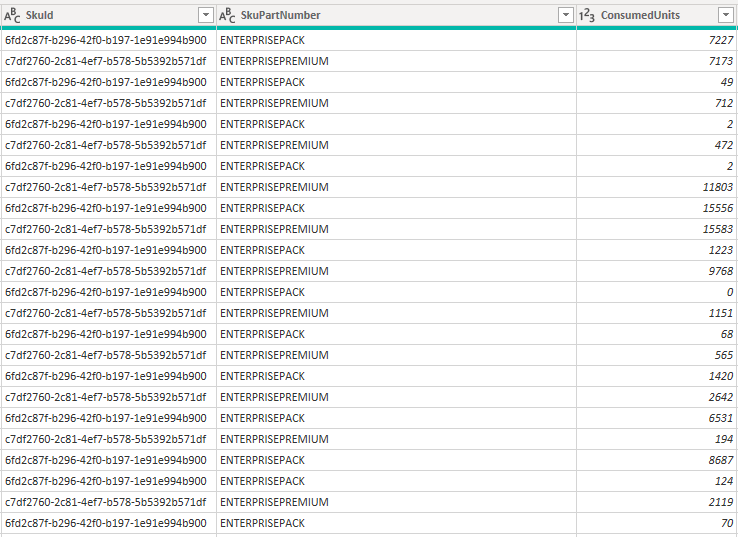Click the SkuId cell in the 565 row
The width and height of the screenshot is (738, 537).
[108, 355]
